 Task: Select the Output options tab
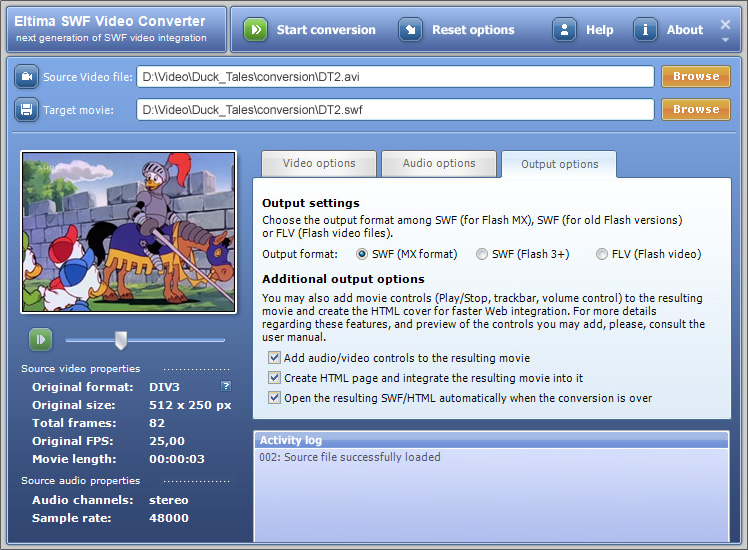(x=559, y=165)
